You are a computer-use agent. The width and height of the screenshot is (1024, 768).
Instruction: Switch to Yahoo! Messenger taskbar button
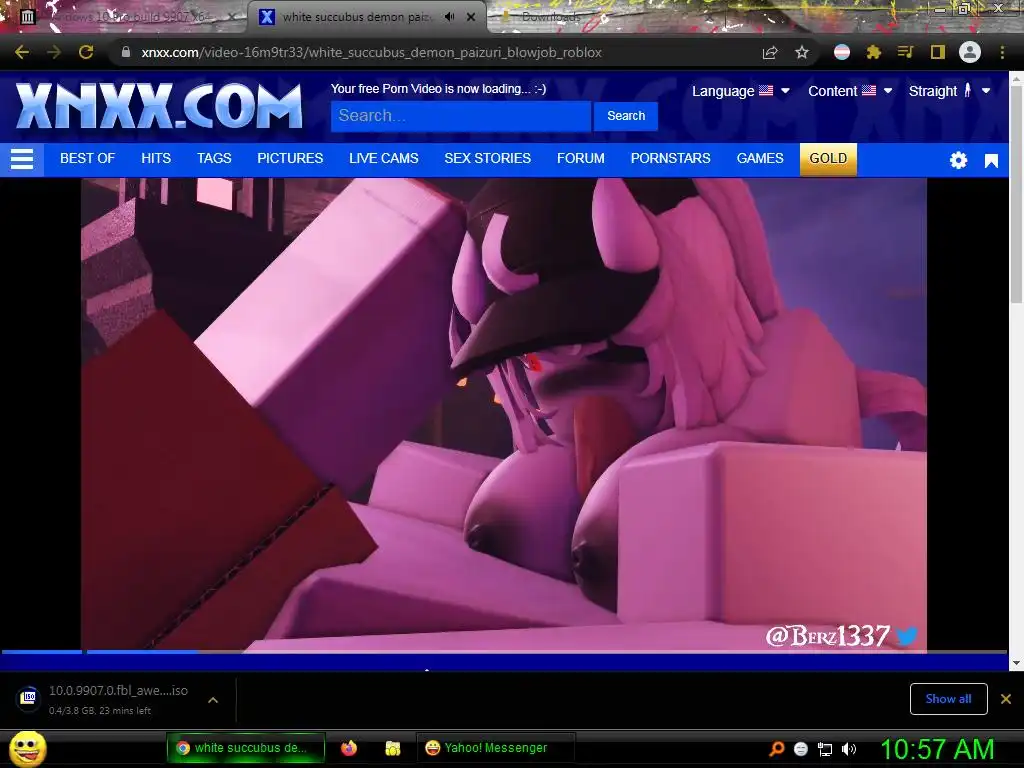[495, 748]
